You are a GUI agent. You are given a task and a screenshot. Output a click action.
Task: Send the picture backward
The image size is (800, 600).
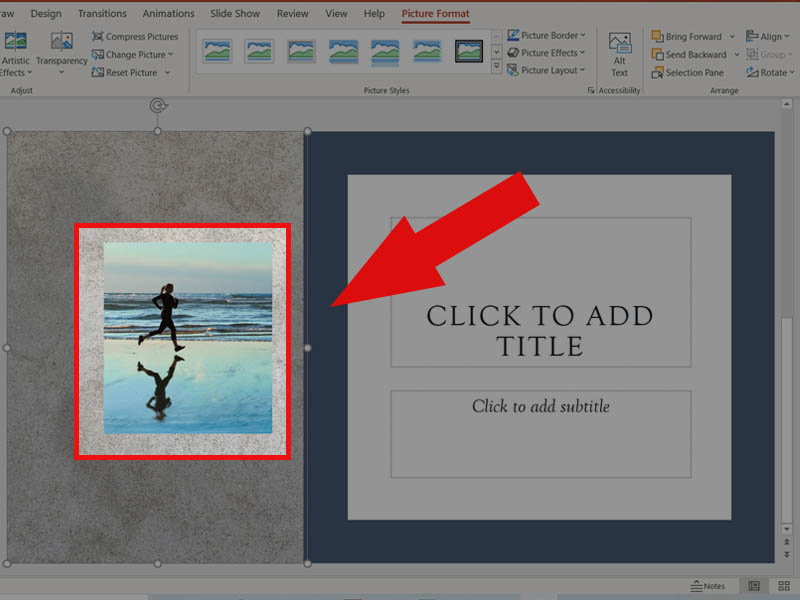(692, 54)
